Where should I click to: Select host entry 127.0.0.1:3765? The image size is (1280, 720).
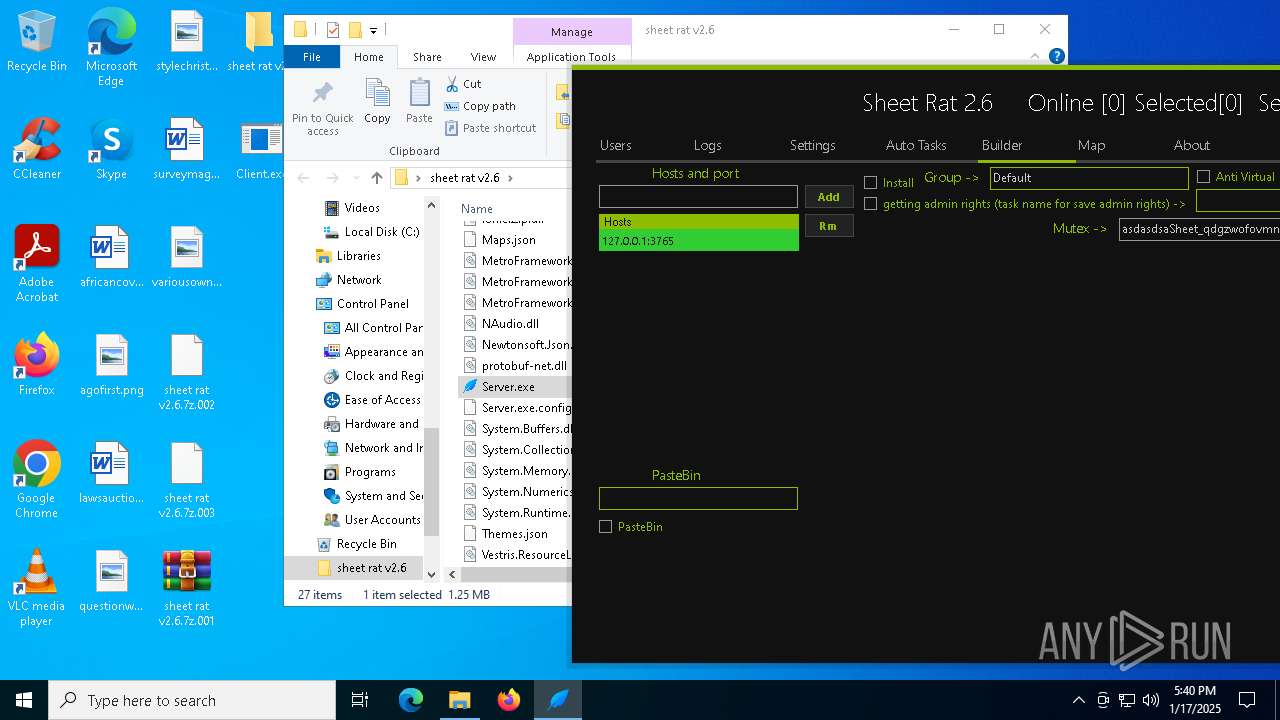699,241
